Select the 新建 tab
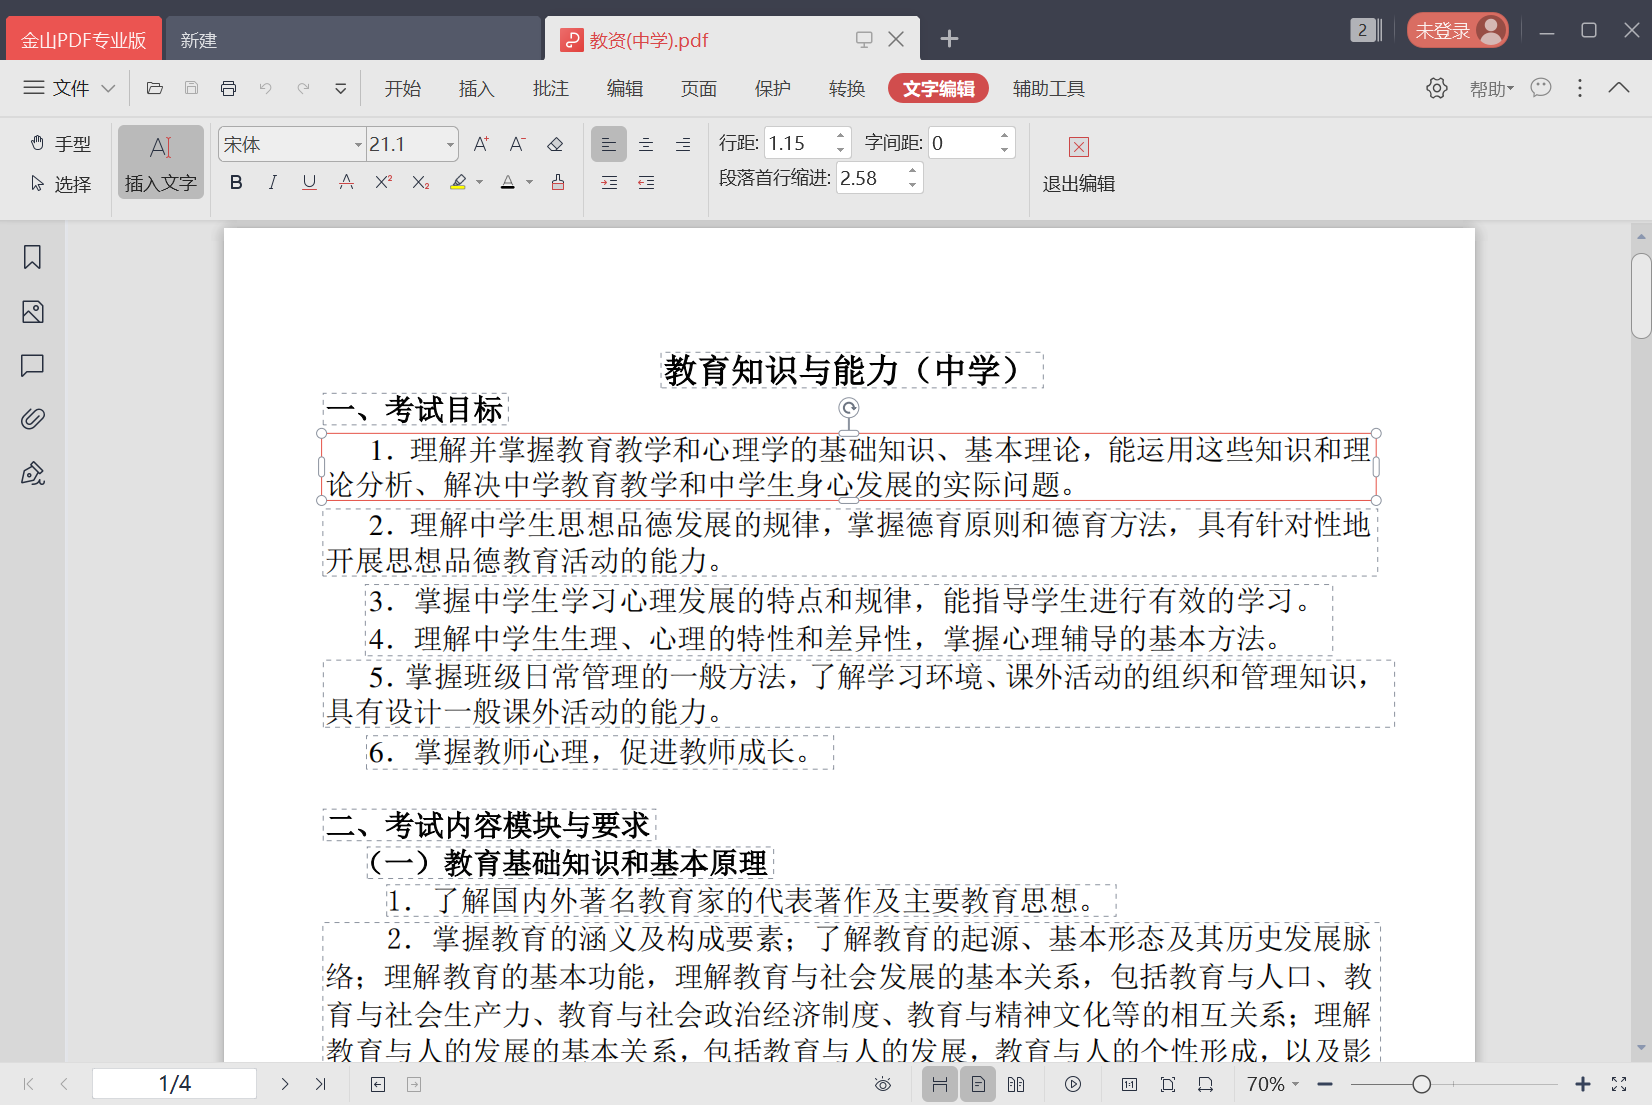The image size is (1652, 1105). (354, 40)
